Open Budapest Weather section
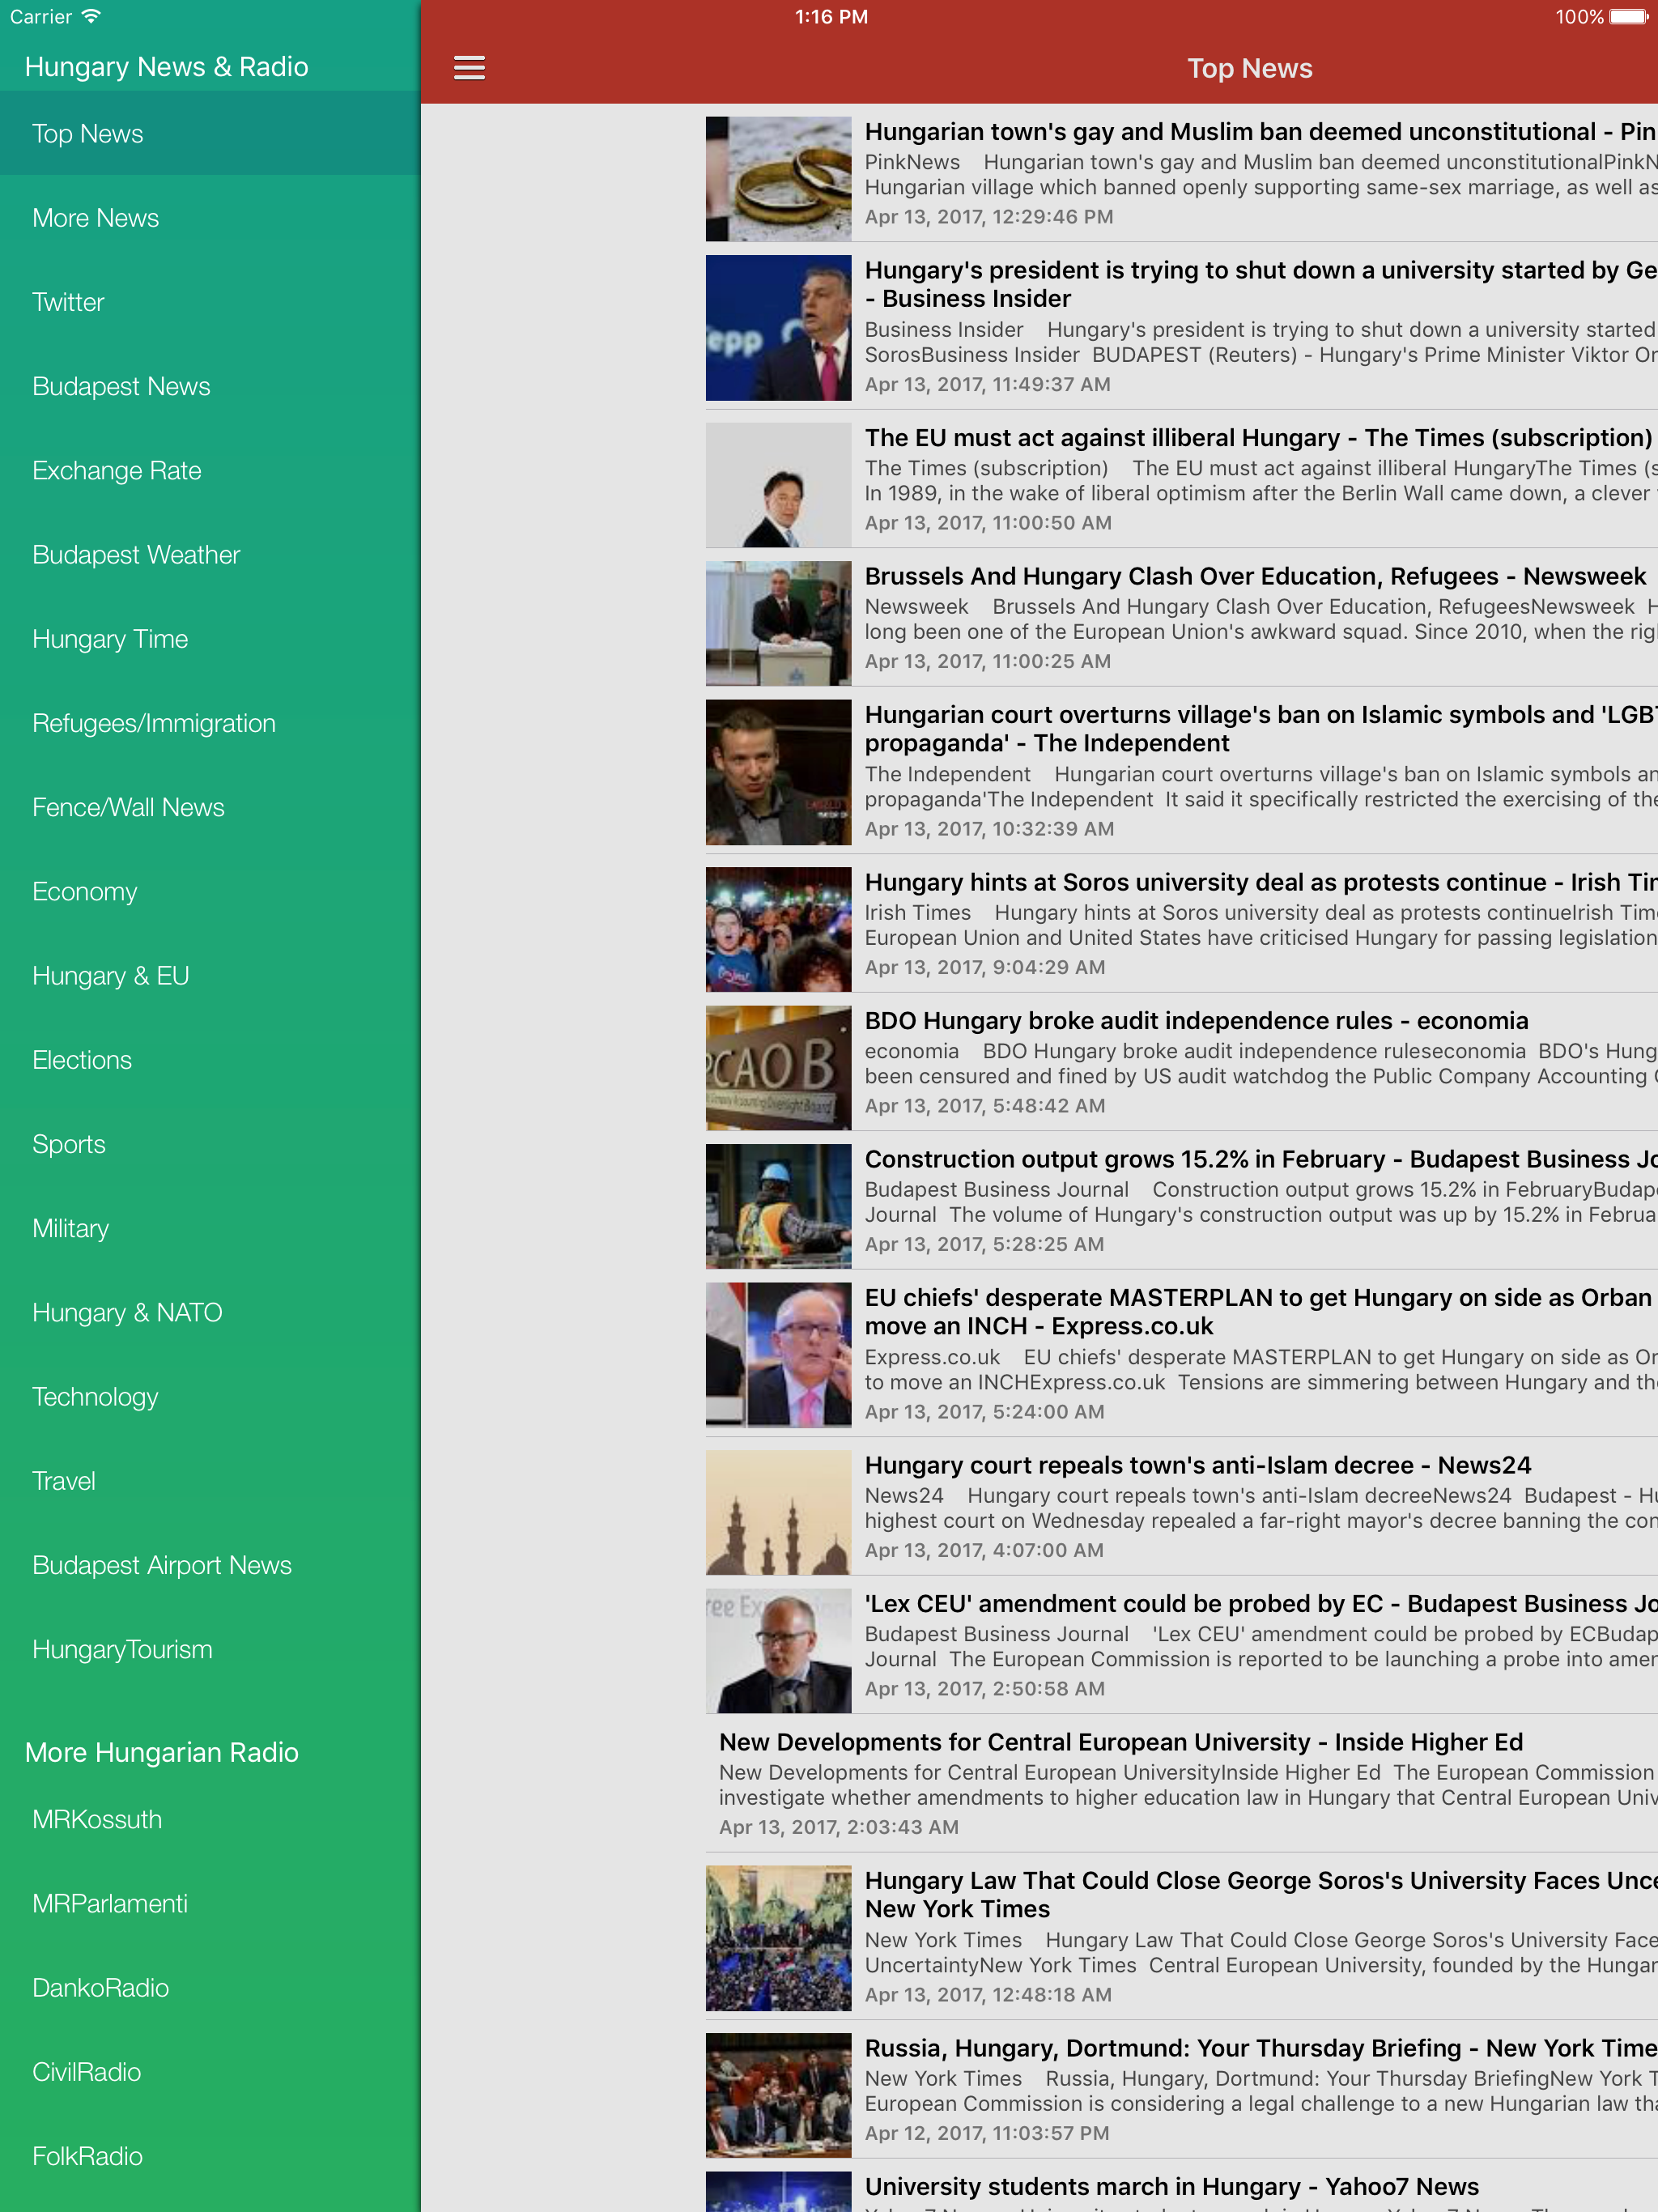Viewport: 1658px width, 2212px height. [210, 554]
